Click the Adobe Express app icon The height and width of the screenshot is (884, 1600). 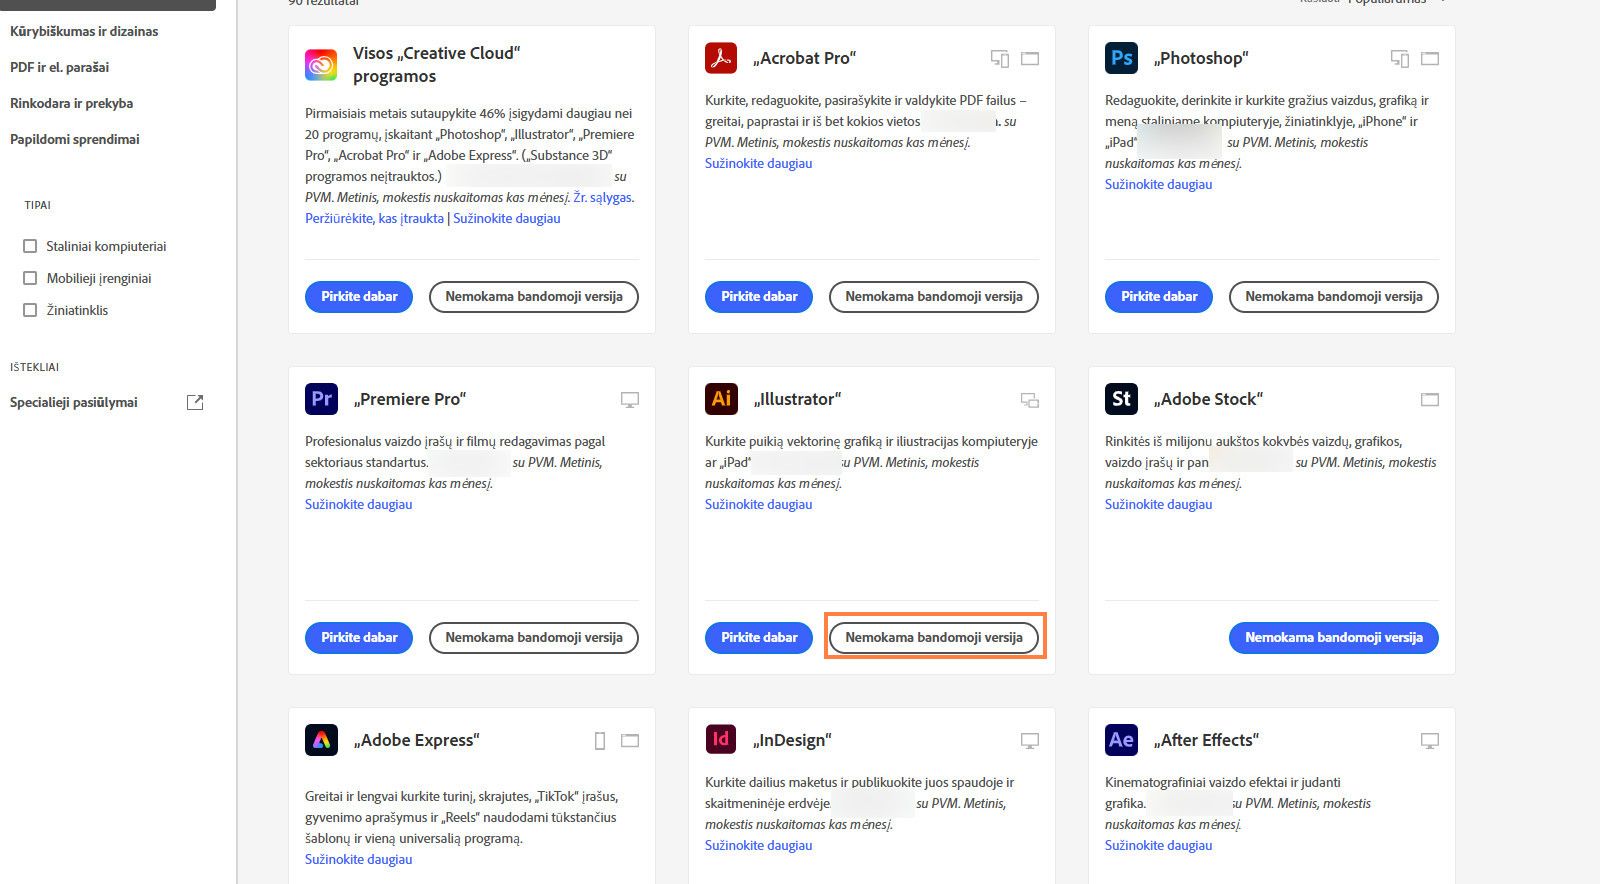(321, 740)
